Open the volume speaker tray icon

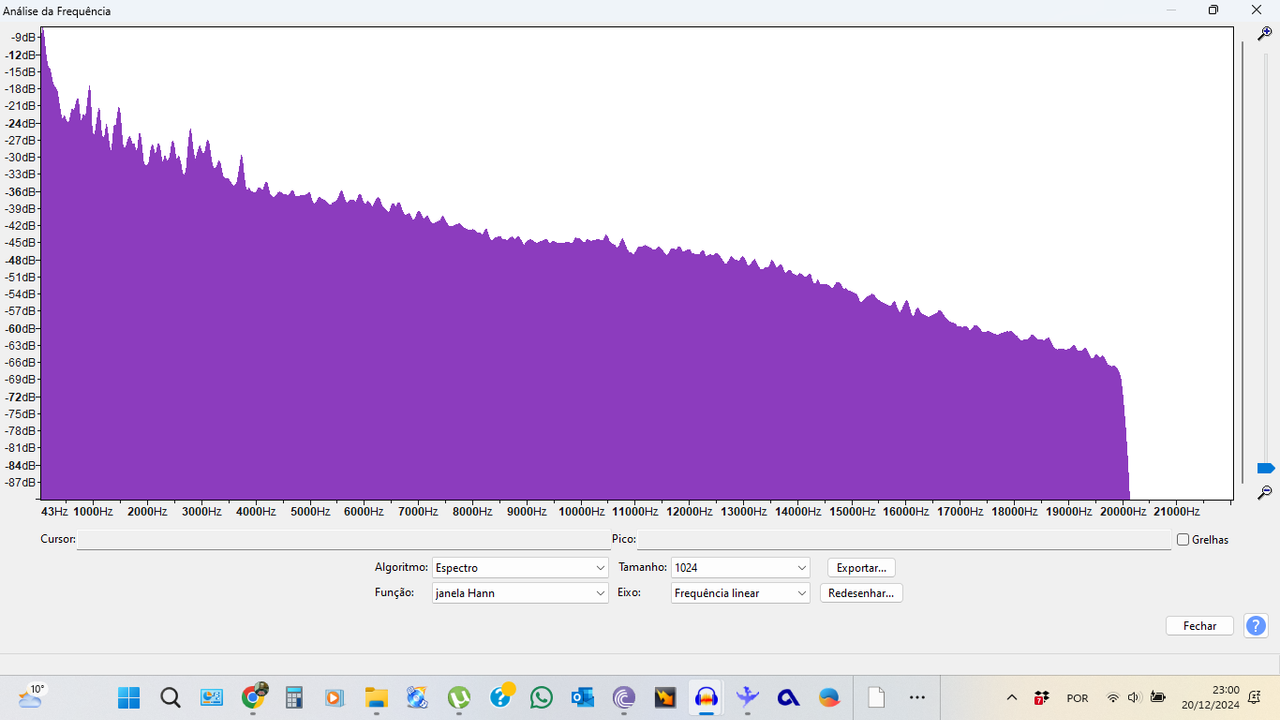point(1135,697)
